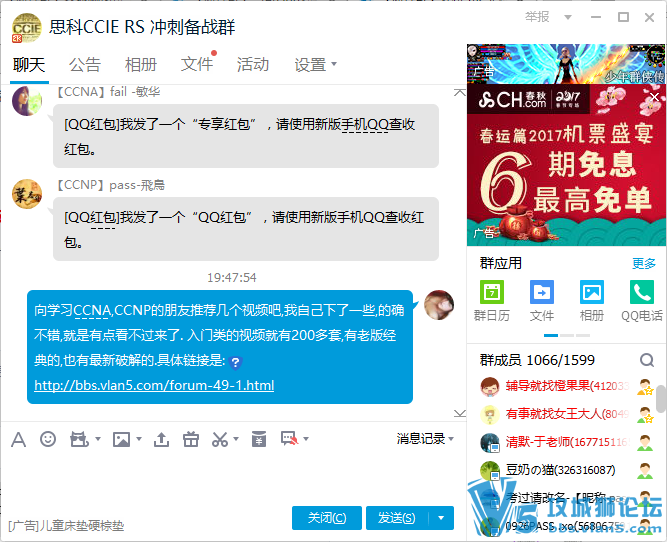Click own avatar beside the blue message
Viewport: 667px width, 542px height.
click(439, 305)
